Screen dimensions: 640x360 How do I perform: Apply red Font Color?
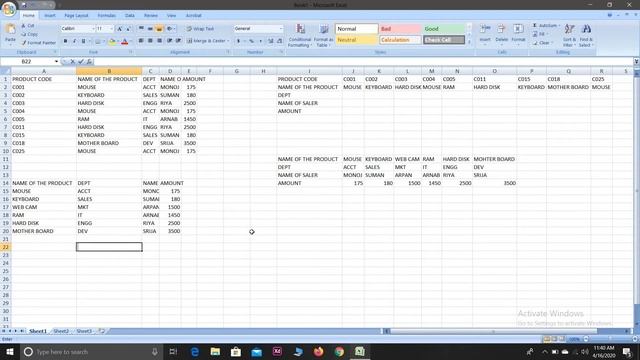124,41
